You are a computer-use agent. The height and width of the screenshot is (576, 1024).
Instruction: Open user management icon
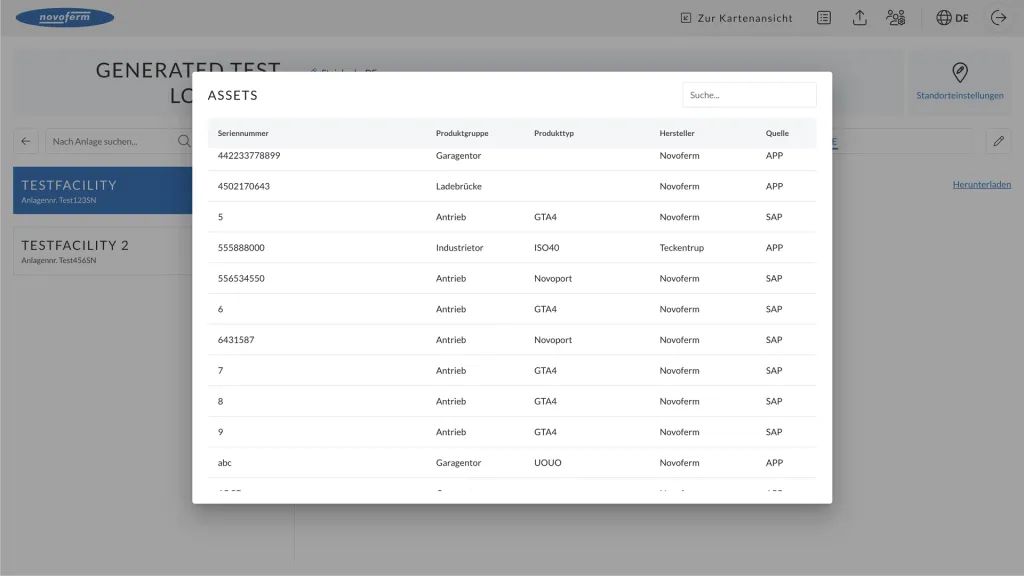[895, 18]
